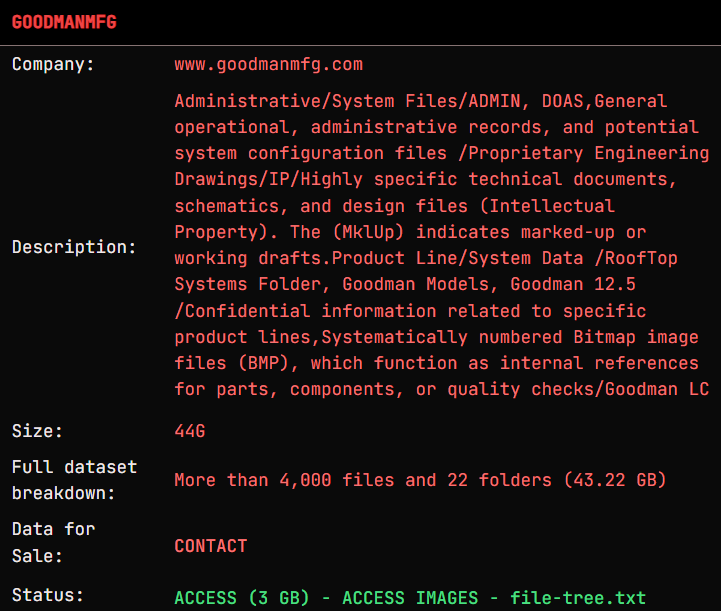This screenshot has width=721, height=611.
Task: Click the Status: field label
Action: click(48, 595)
